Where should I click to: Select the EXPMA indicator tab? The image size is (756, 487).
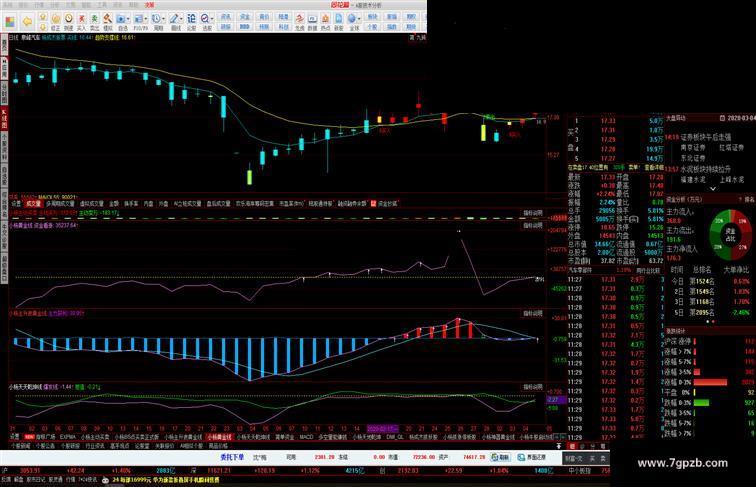coord(68,437)
